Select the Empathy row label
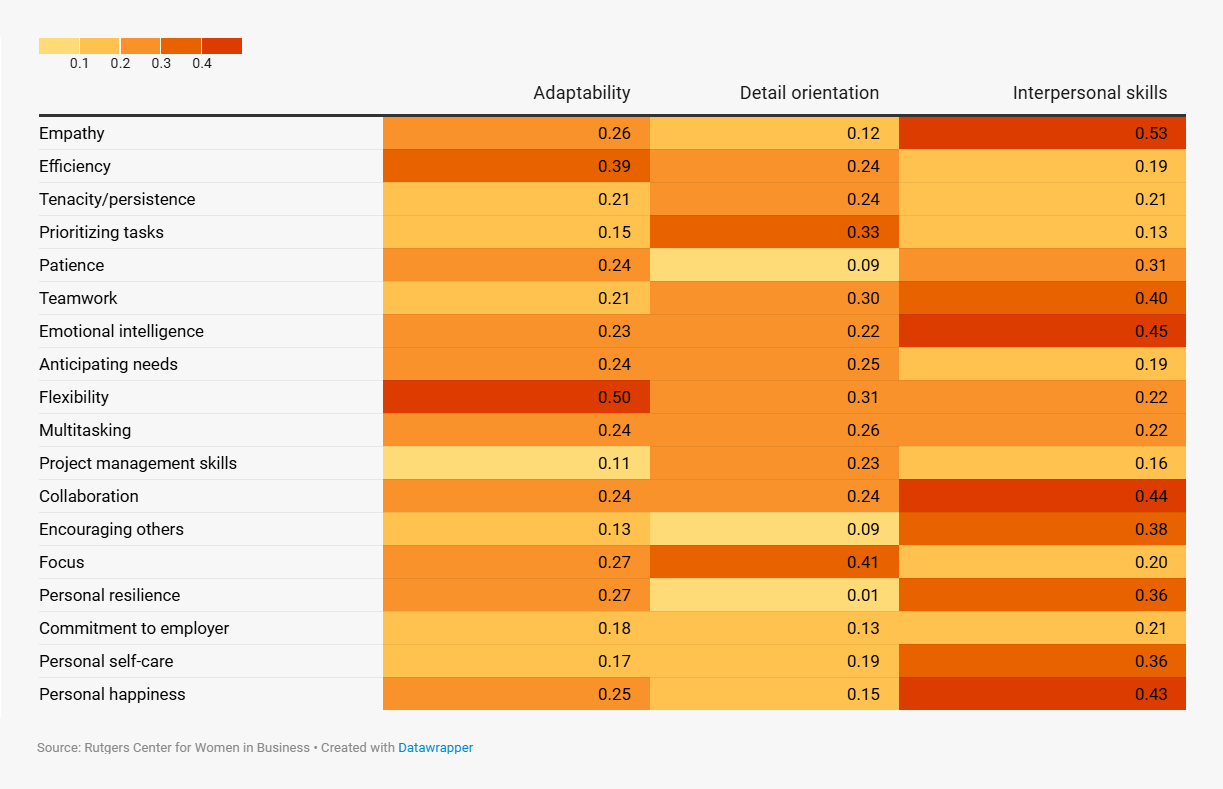This screenshot has width=1223, height=789. coord(72,133)
